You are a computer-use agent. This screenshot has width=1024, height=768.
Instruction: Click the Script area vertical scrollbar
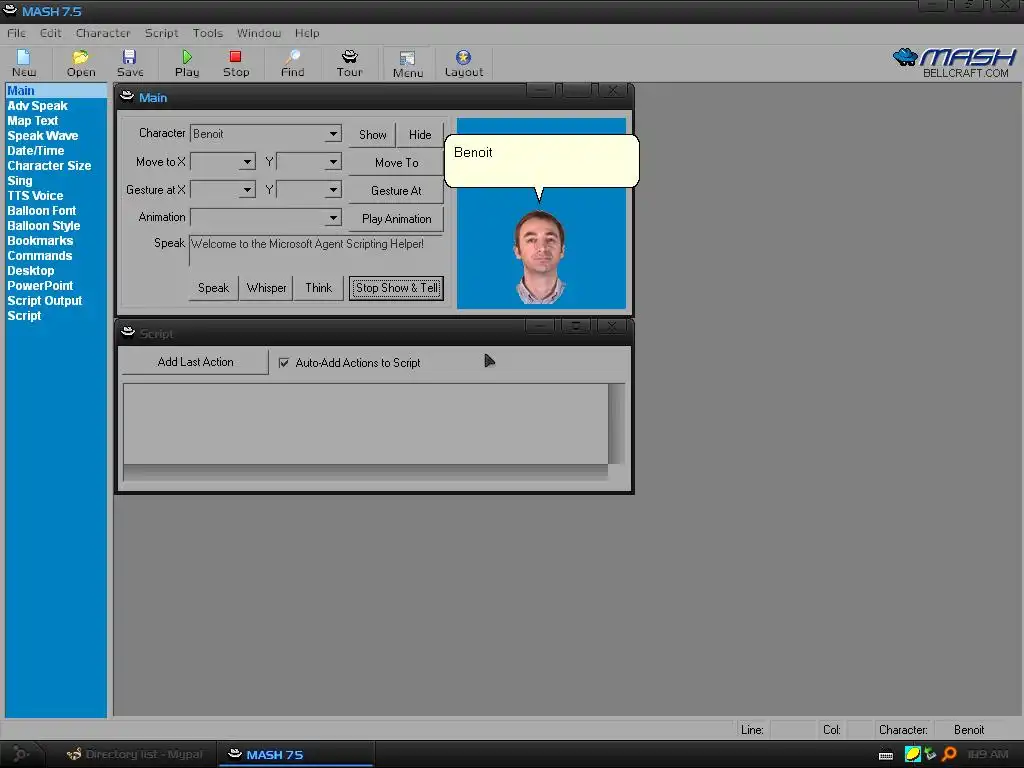pos(616,423)
